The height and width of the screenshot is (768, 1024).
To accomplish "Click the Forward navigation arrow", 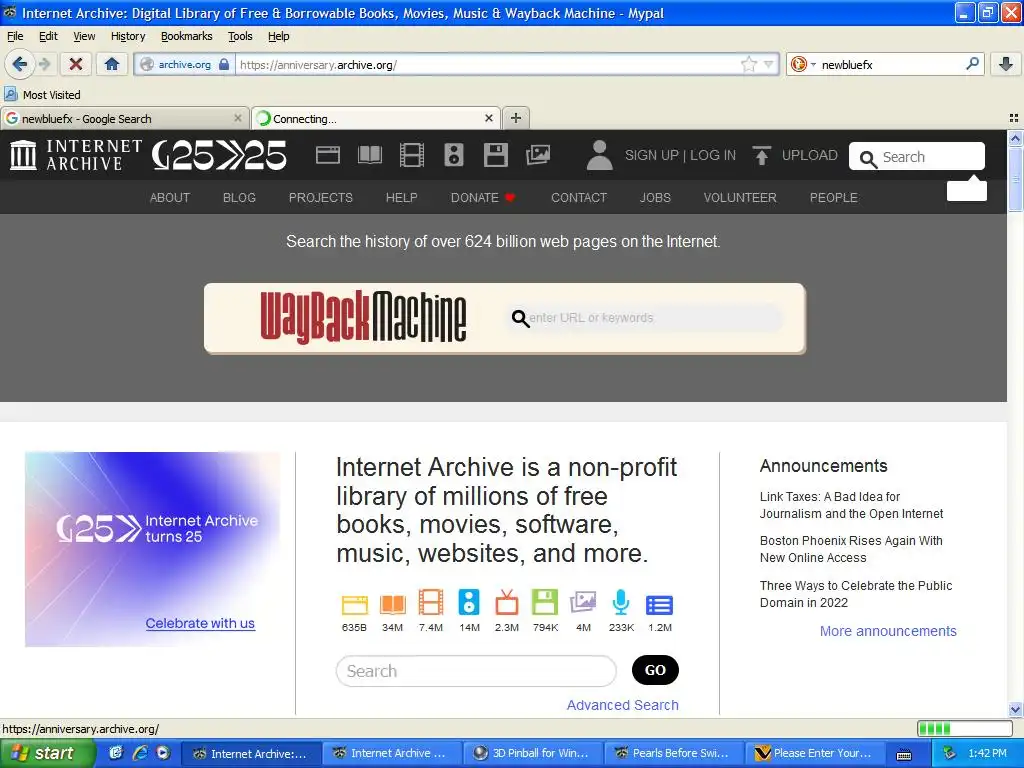I will point(44,64).
